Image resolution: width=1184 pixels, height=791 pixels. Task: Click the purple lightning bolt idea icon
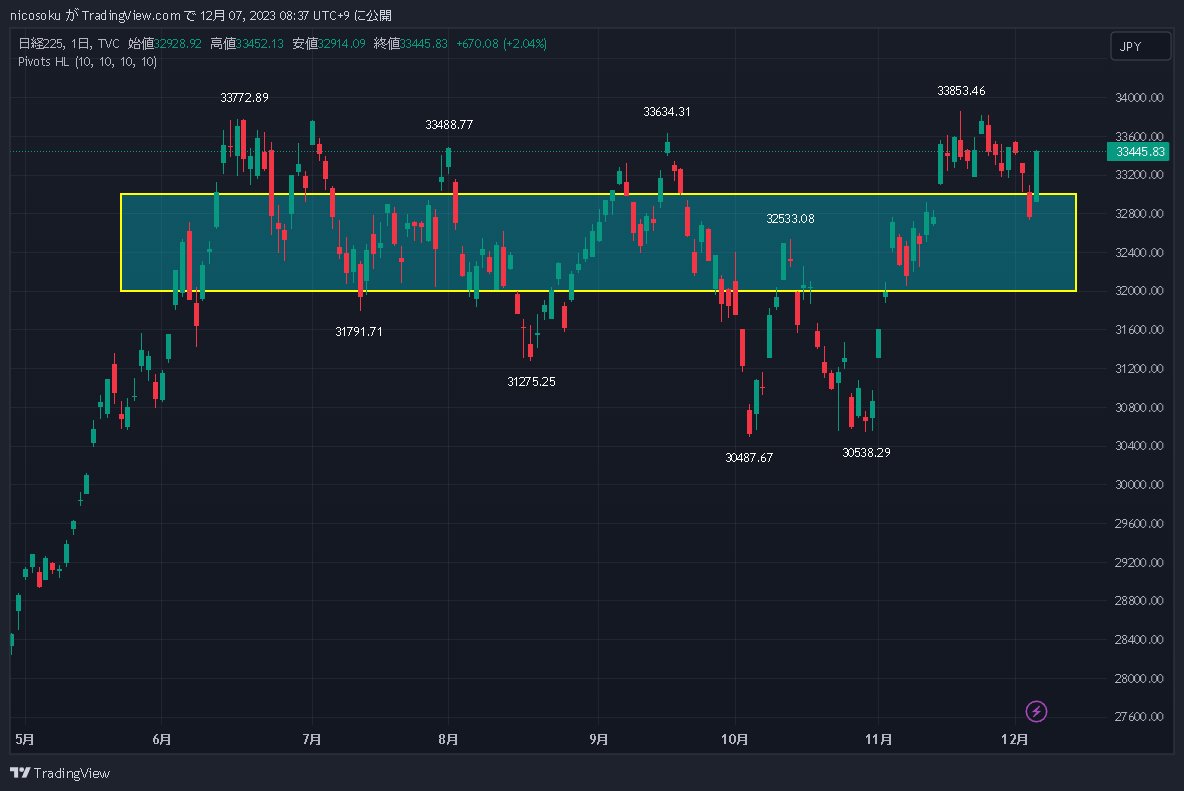[1036, 711]
